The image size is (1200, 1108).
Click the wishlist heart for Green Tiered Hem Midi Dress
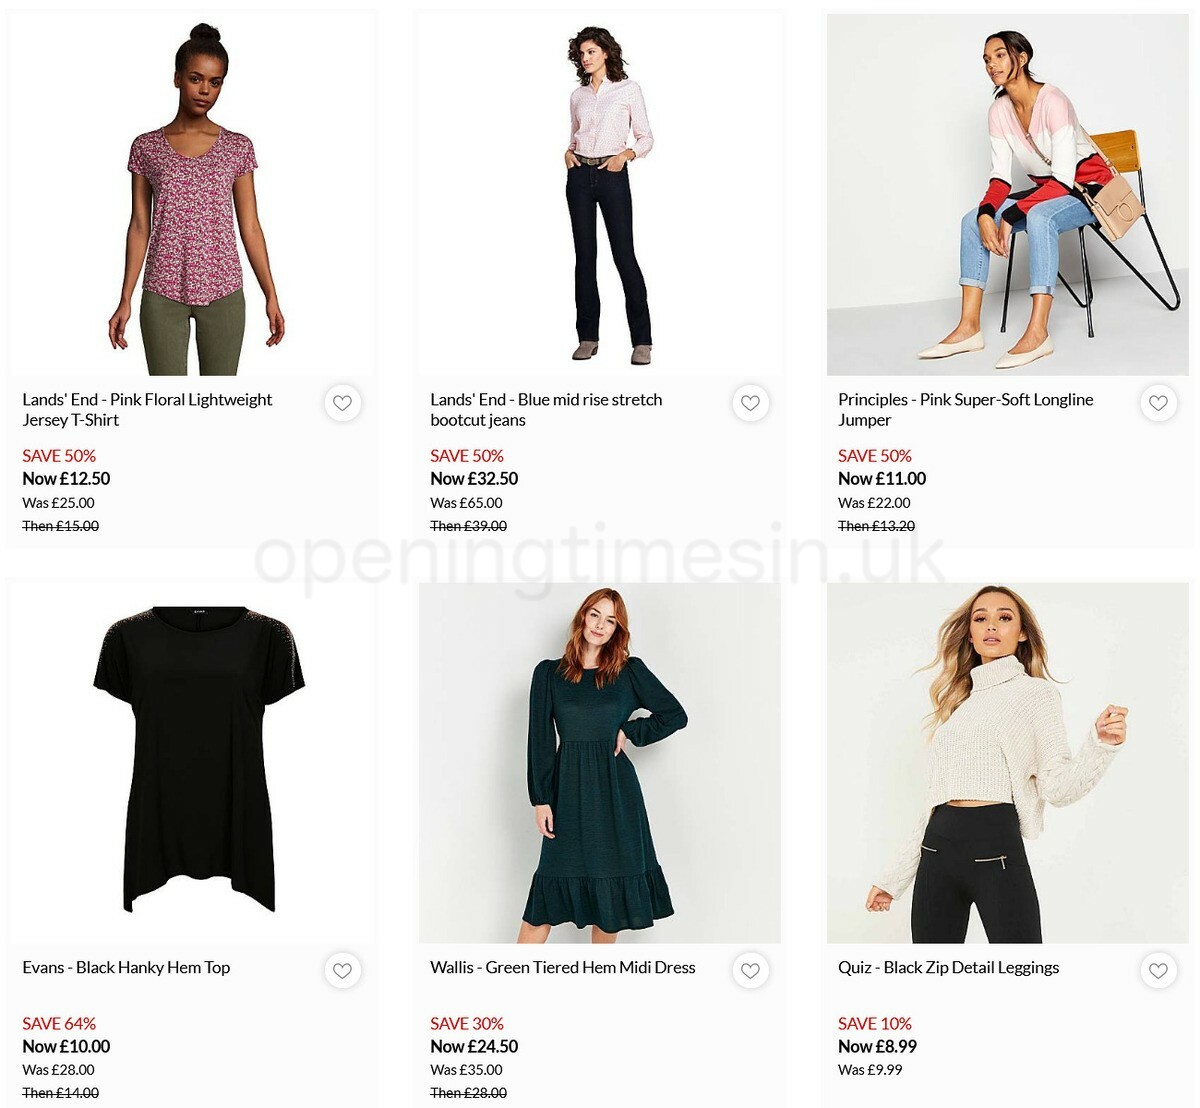[750, 971]
